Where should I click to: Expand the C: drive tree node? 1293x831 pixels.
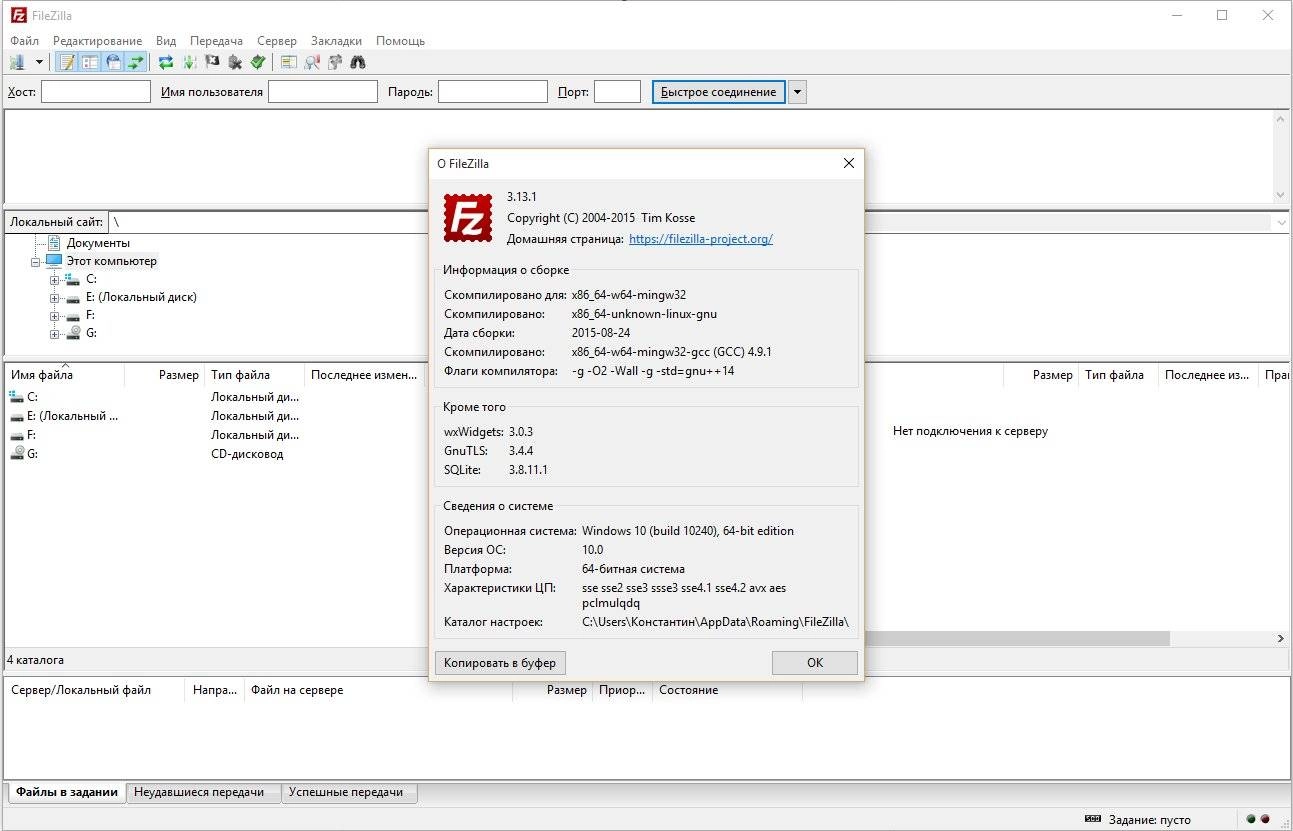pyautogui.click(x=55, y=280)
